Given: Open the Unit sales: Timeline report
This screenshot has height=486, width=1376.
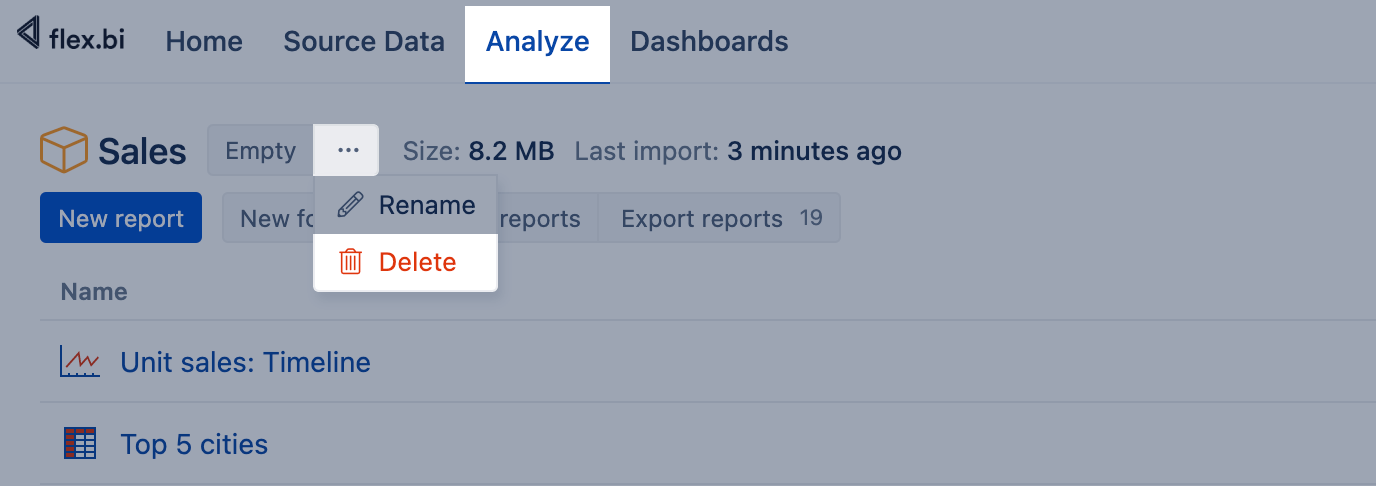Looking at the screenshot, I should point(245,361).
